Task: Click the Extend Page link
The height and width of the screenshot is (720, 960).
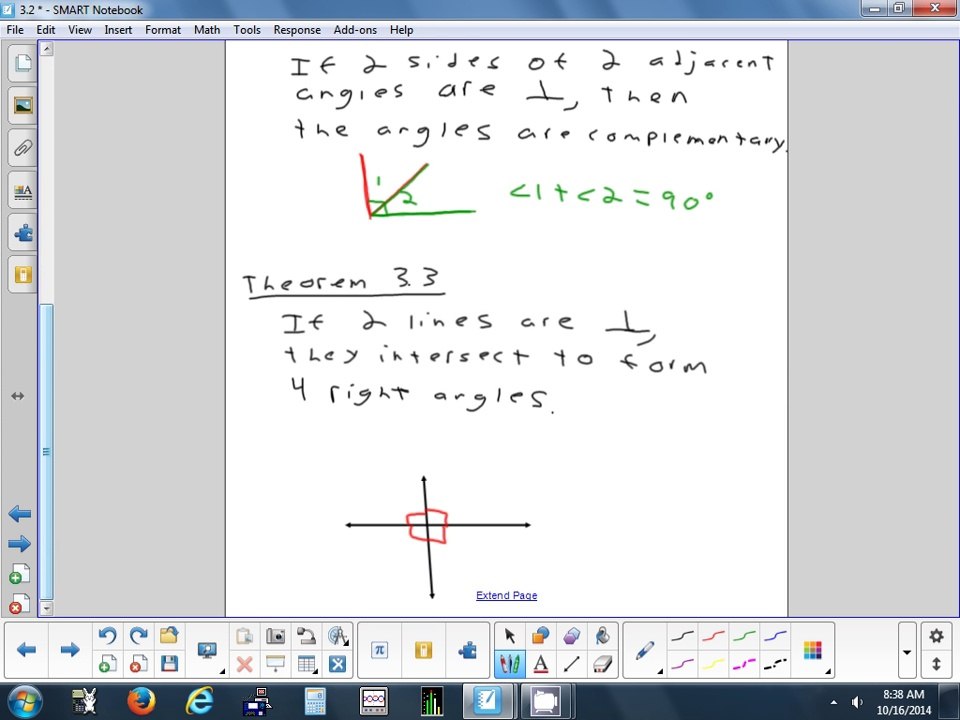Action: (x=506, y=595)
